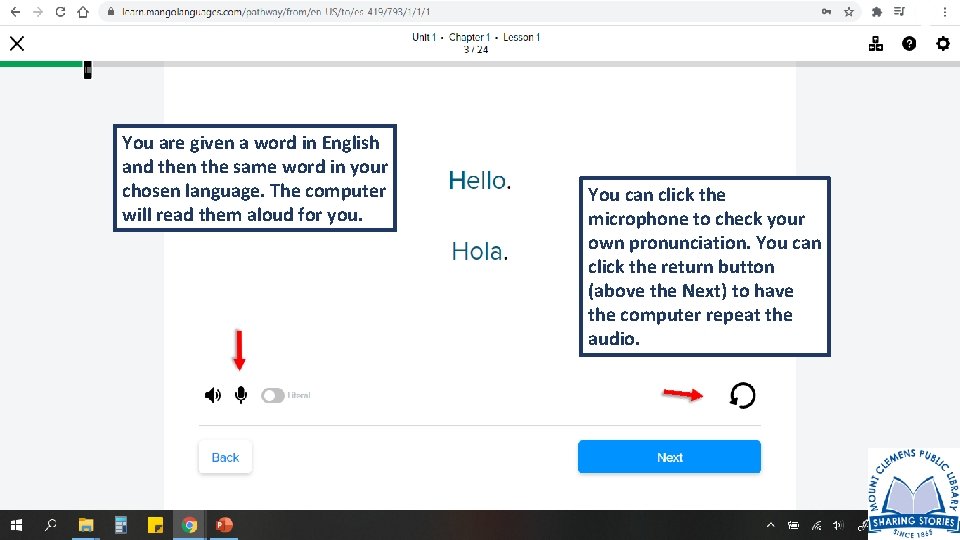Open File Explorer from the taskbar

click(x=86, y=525)
